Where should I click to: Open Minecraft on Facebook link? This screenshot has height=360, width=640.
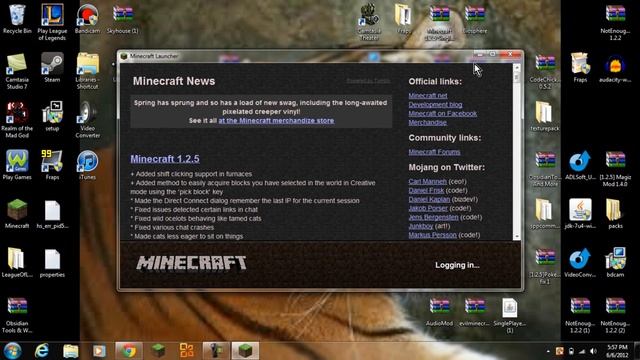tap(442, 113)
